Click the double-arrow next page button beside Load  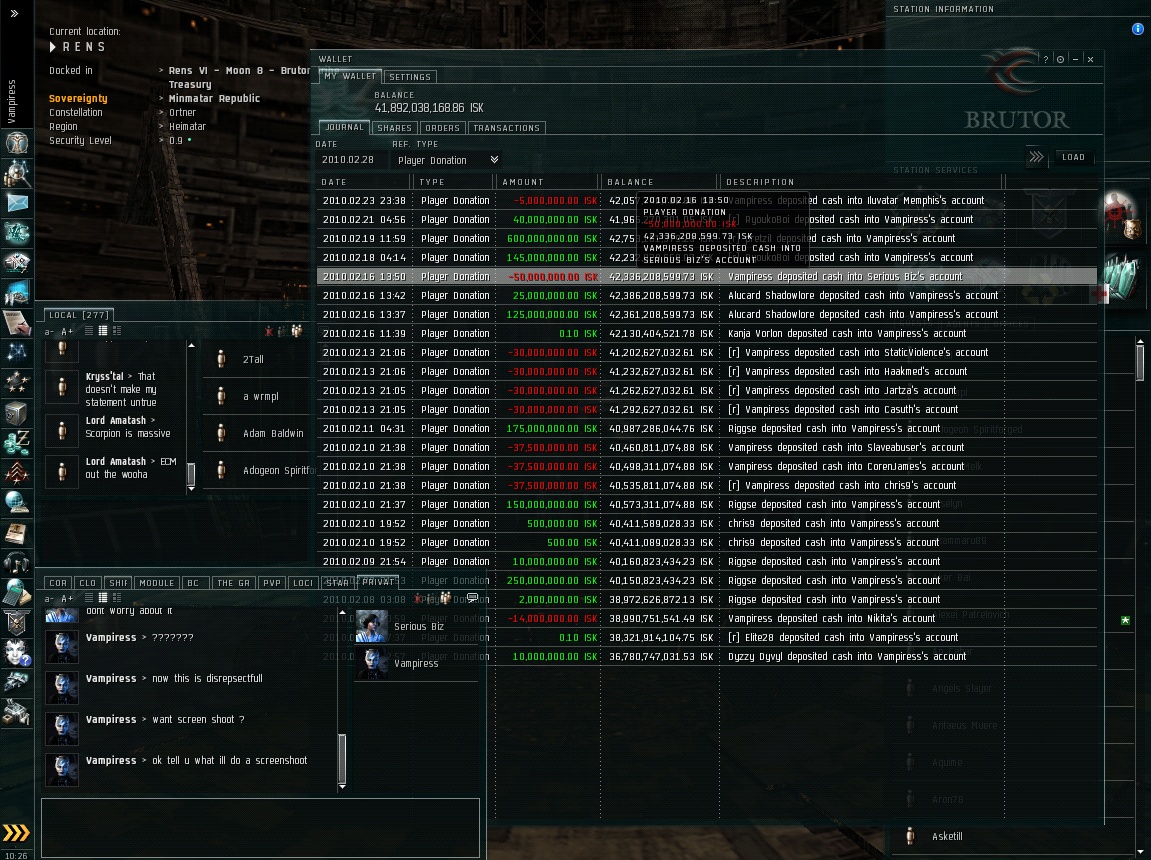click(x=1036, y=156)
